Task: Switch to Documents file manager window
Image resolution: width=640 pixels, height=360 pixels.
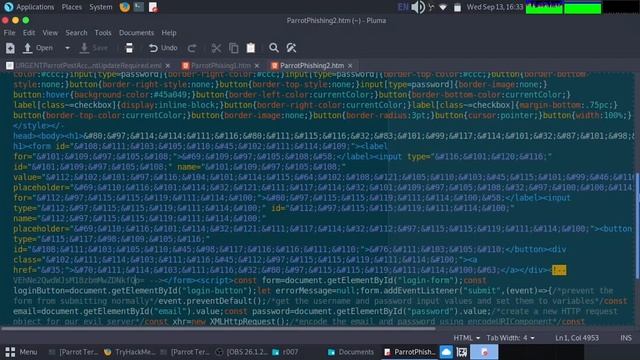Action: click(x=351, y=352)
